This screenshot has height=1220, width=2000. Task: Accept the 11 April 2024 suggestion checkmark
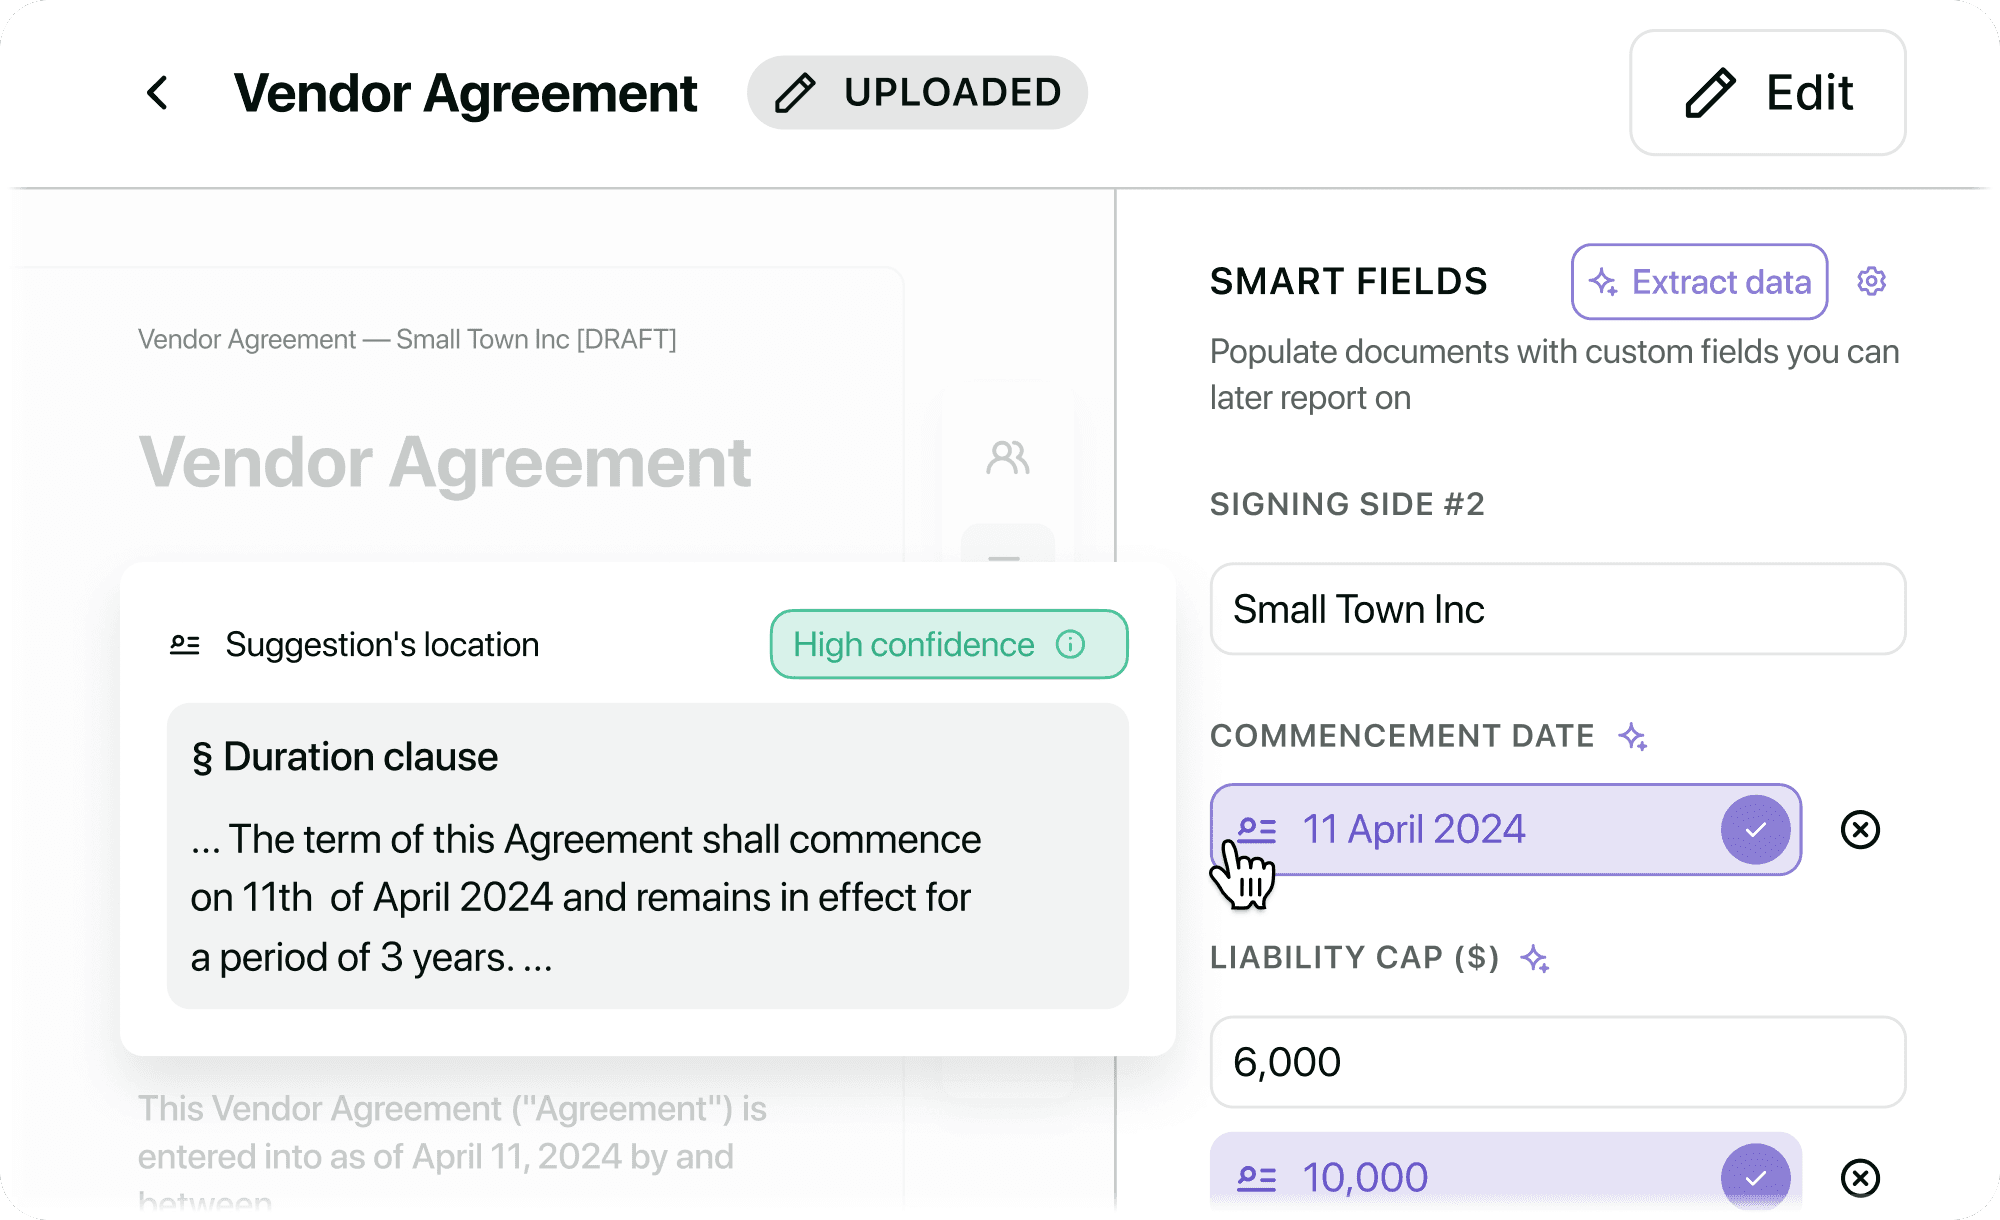click(x=1755, y=830)
